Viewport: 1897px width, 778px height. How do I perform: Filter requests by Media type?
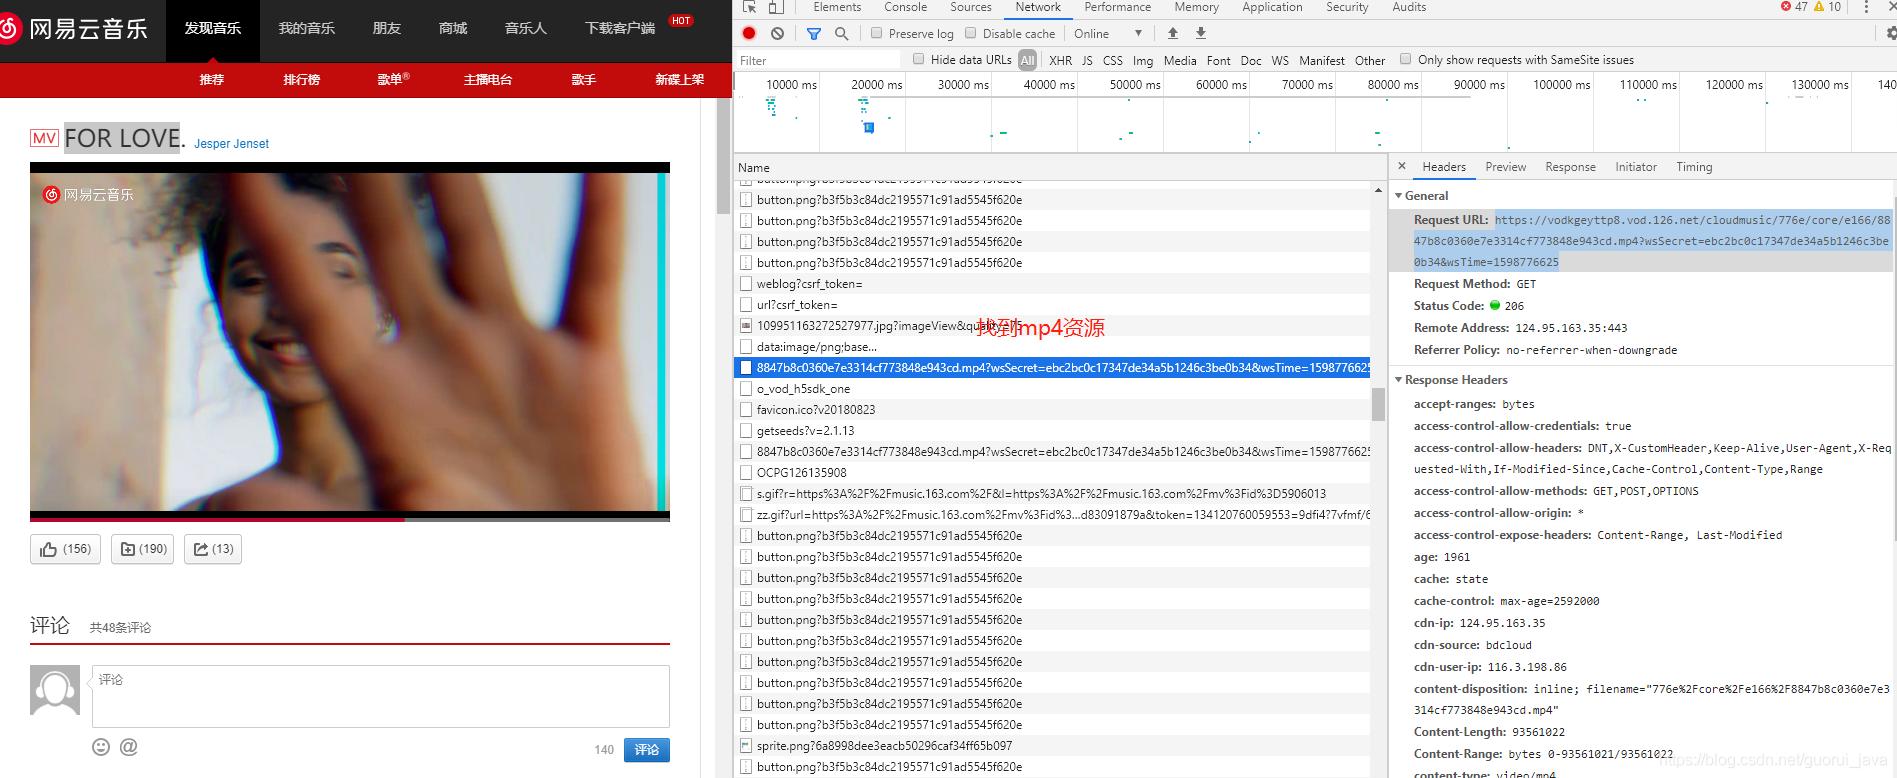(x=1180, y=60)
